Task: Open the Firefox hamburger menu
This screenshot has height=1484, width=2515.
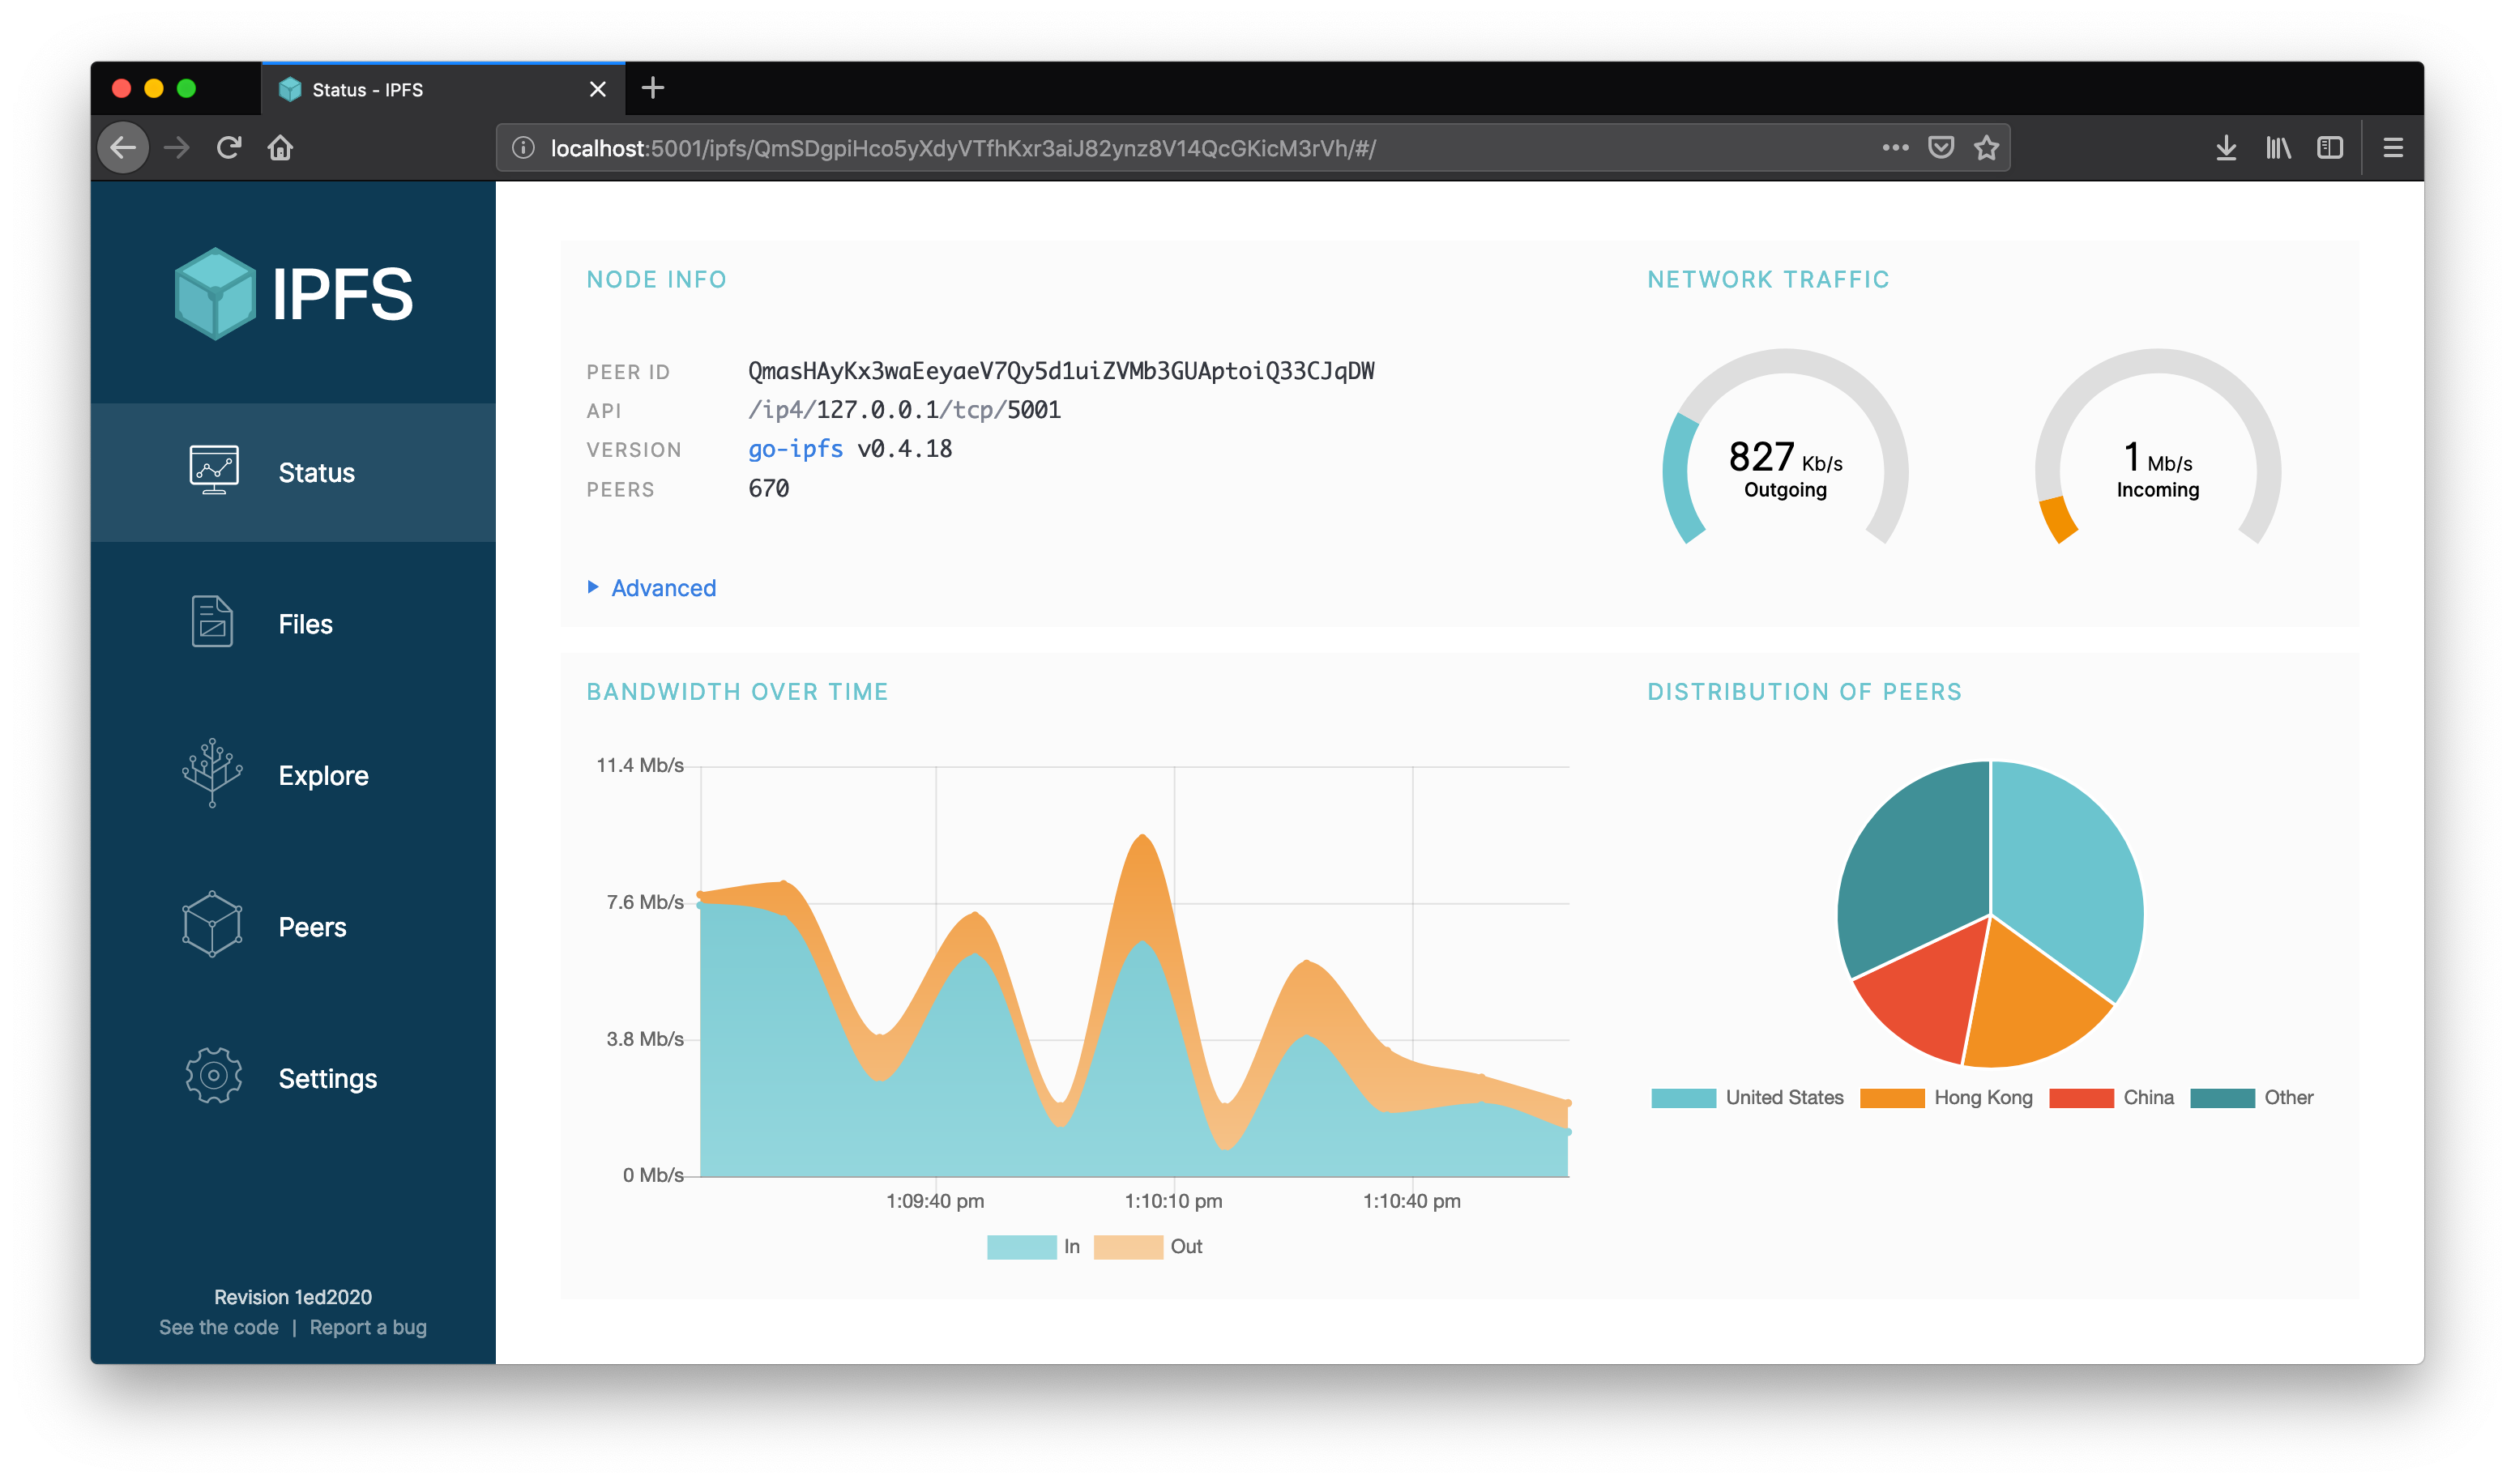Action: 2394,147
